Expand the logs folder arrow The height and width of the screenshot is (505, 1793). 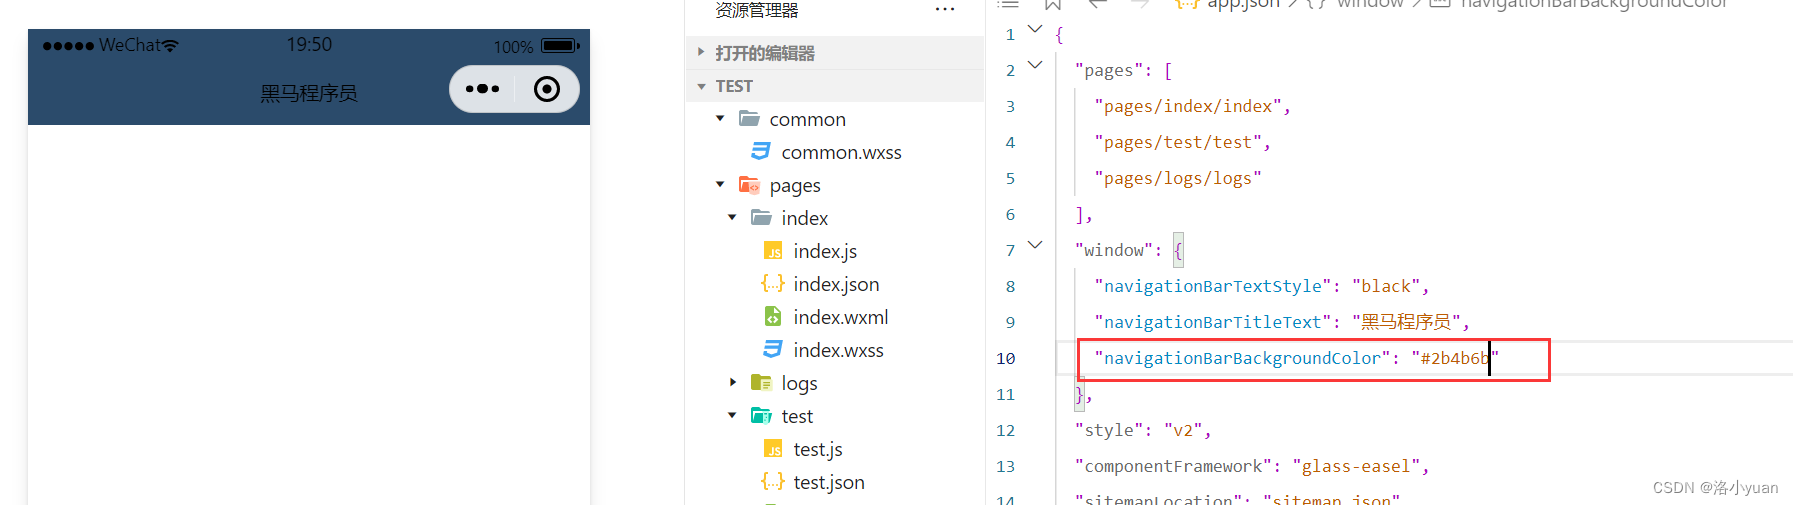732,382
